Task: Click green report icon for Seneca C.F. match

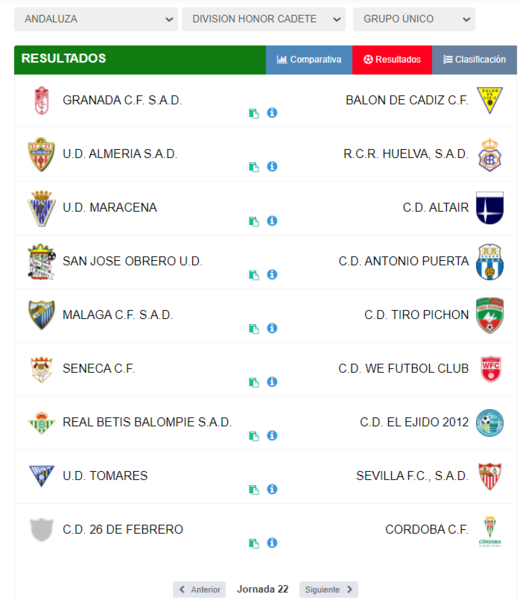Action: click(254, 382)
